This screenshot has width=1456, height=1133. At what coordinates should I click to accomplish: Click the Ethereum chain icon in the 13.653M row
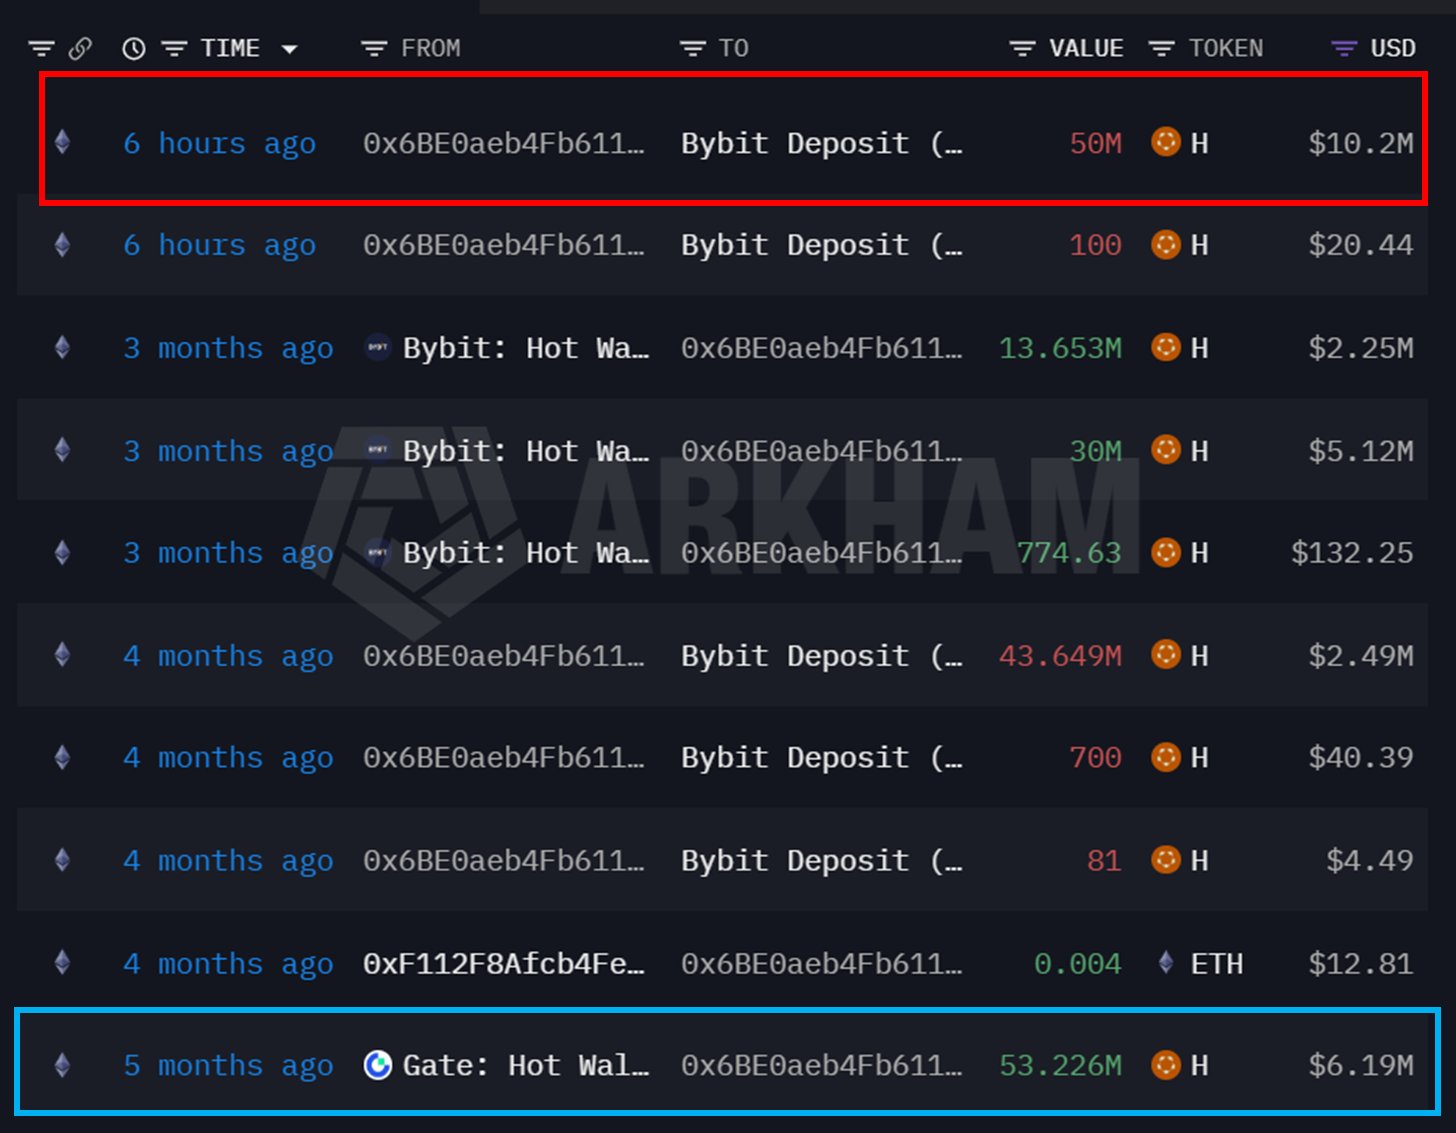(x=62, y=347)
